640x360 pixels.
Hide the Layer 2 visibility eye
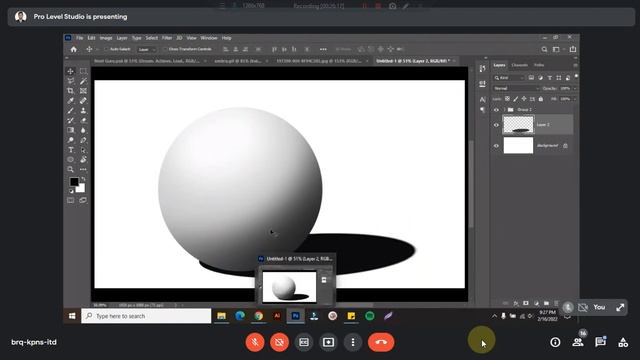tap(496, 125)
